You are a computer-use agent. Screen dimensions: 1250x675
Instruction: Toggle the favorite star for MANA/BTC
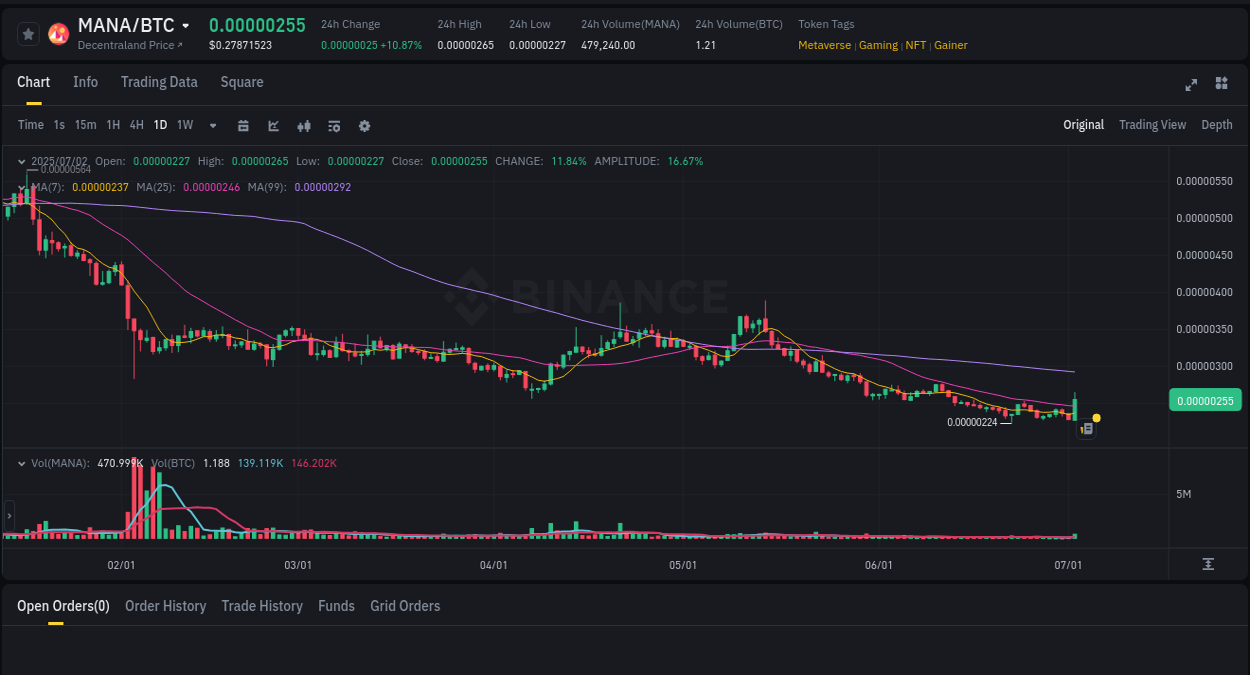point(28,33)
